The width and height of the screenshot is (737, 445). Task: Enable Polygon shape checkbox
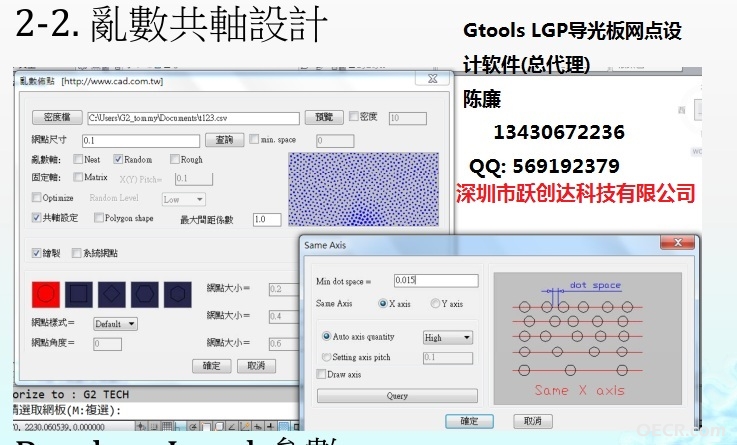tap(99, 217)
